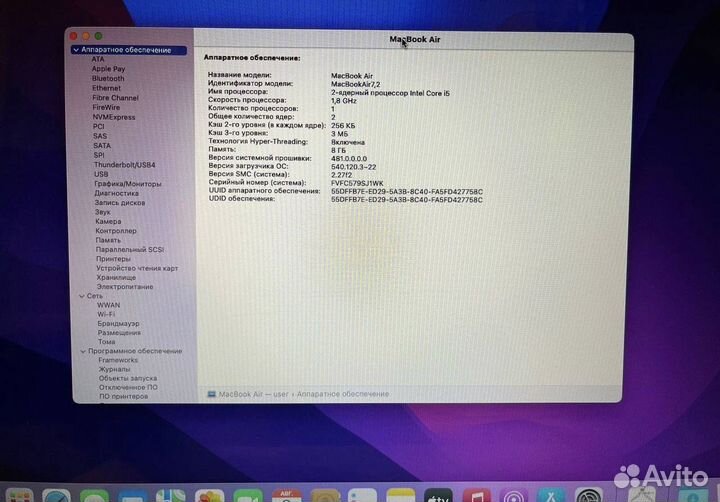Select ПО принтеров in the sidebar
Screen dimensions: 720x502
coord(124,396)
